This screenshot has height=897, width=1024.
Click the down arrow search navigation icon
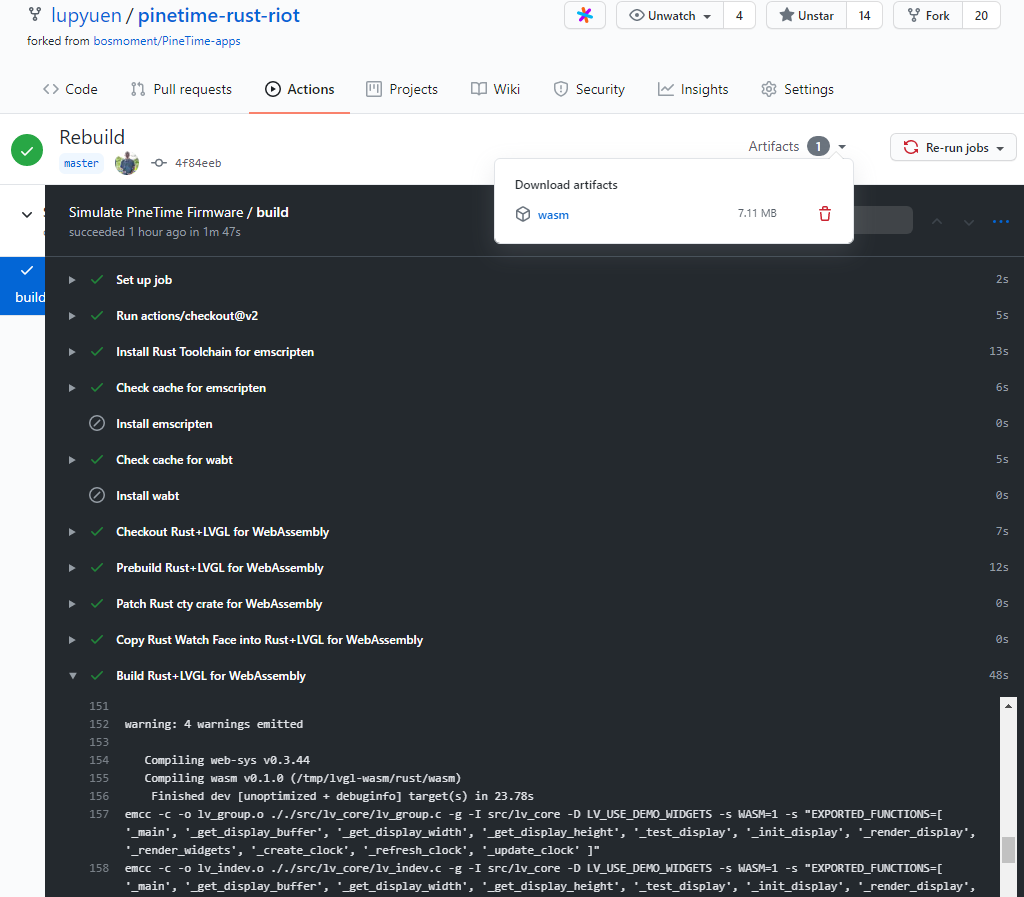click(x=968, y=221)
